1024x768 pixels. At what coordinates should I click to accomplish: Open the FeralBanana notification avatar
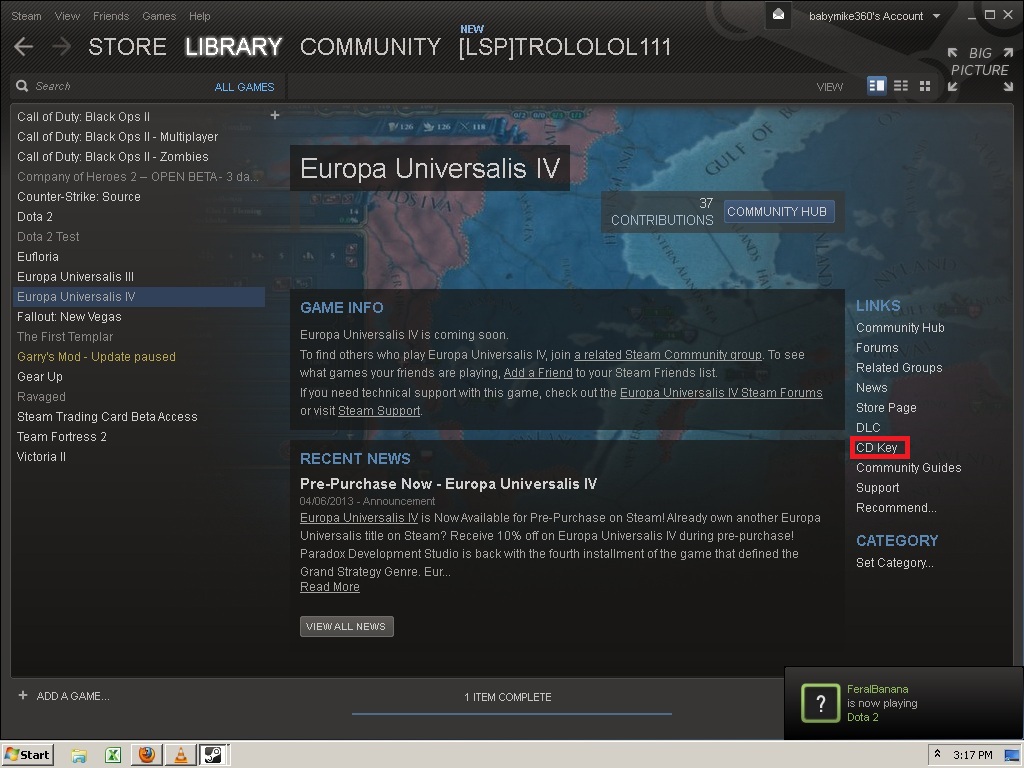coord(821,703)
